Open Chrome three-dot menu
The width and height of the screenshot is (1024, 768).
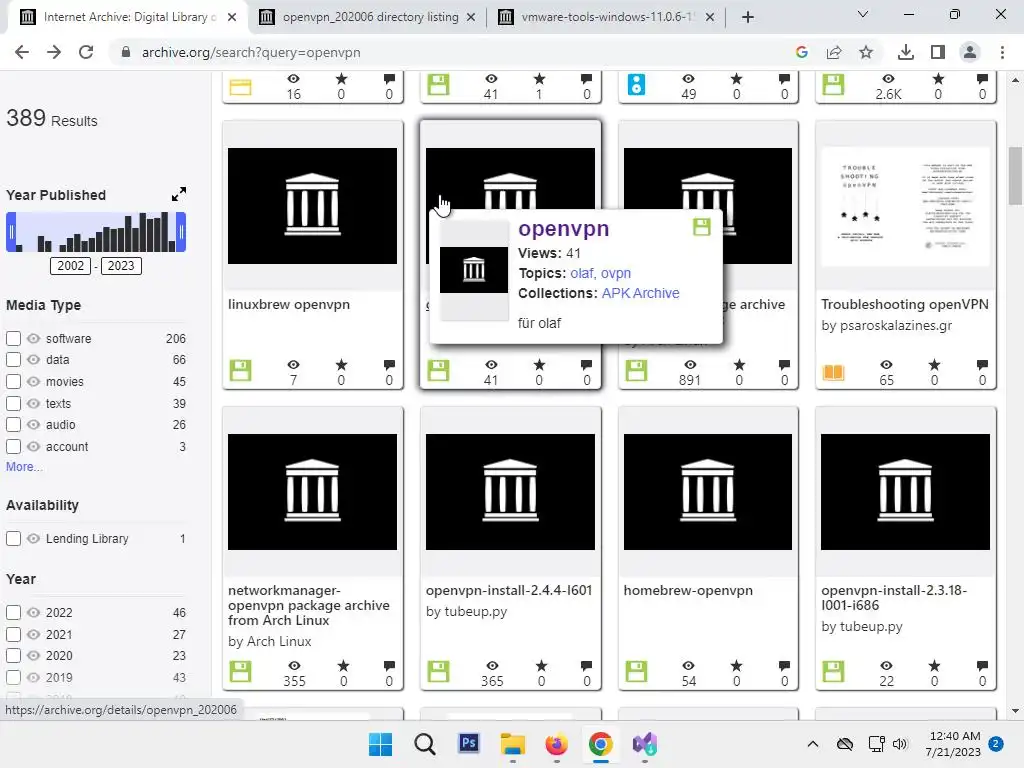click(x=1002, y=52)
